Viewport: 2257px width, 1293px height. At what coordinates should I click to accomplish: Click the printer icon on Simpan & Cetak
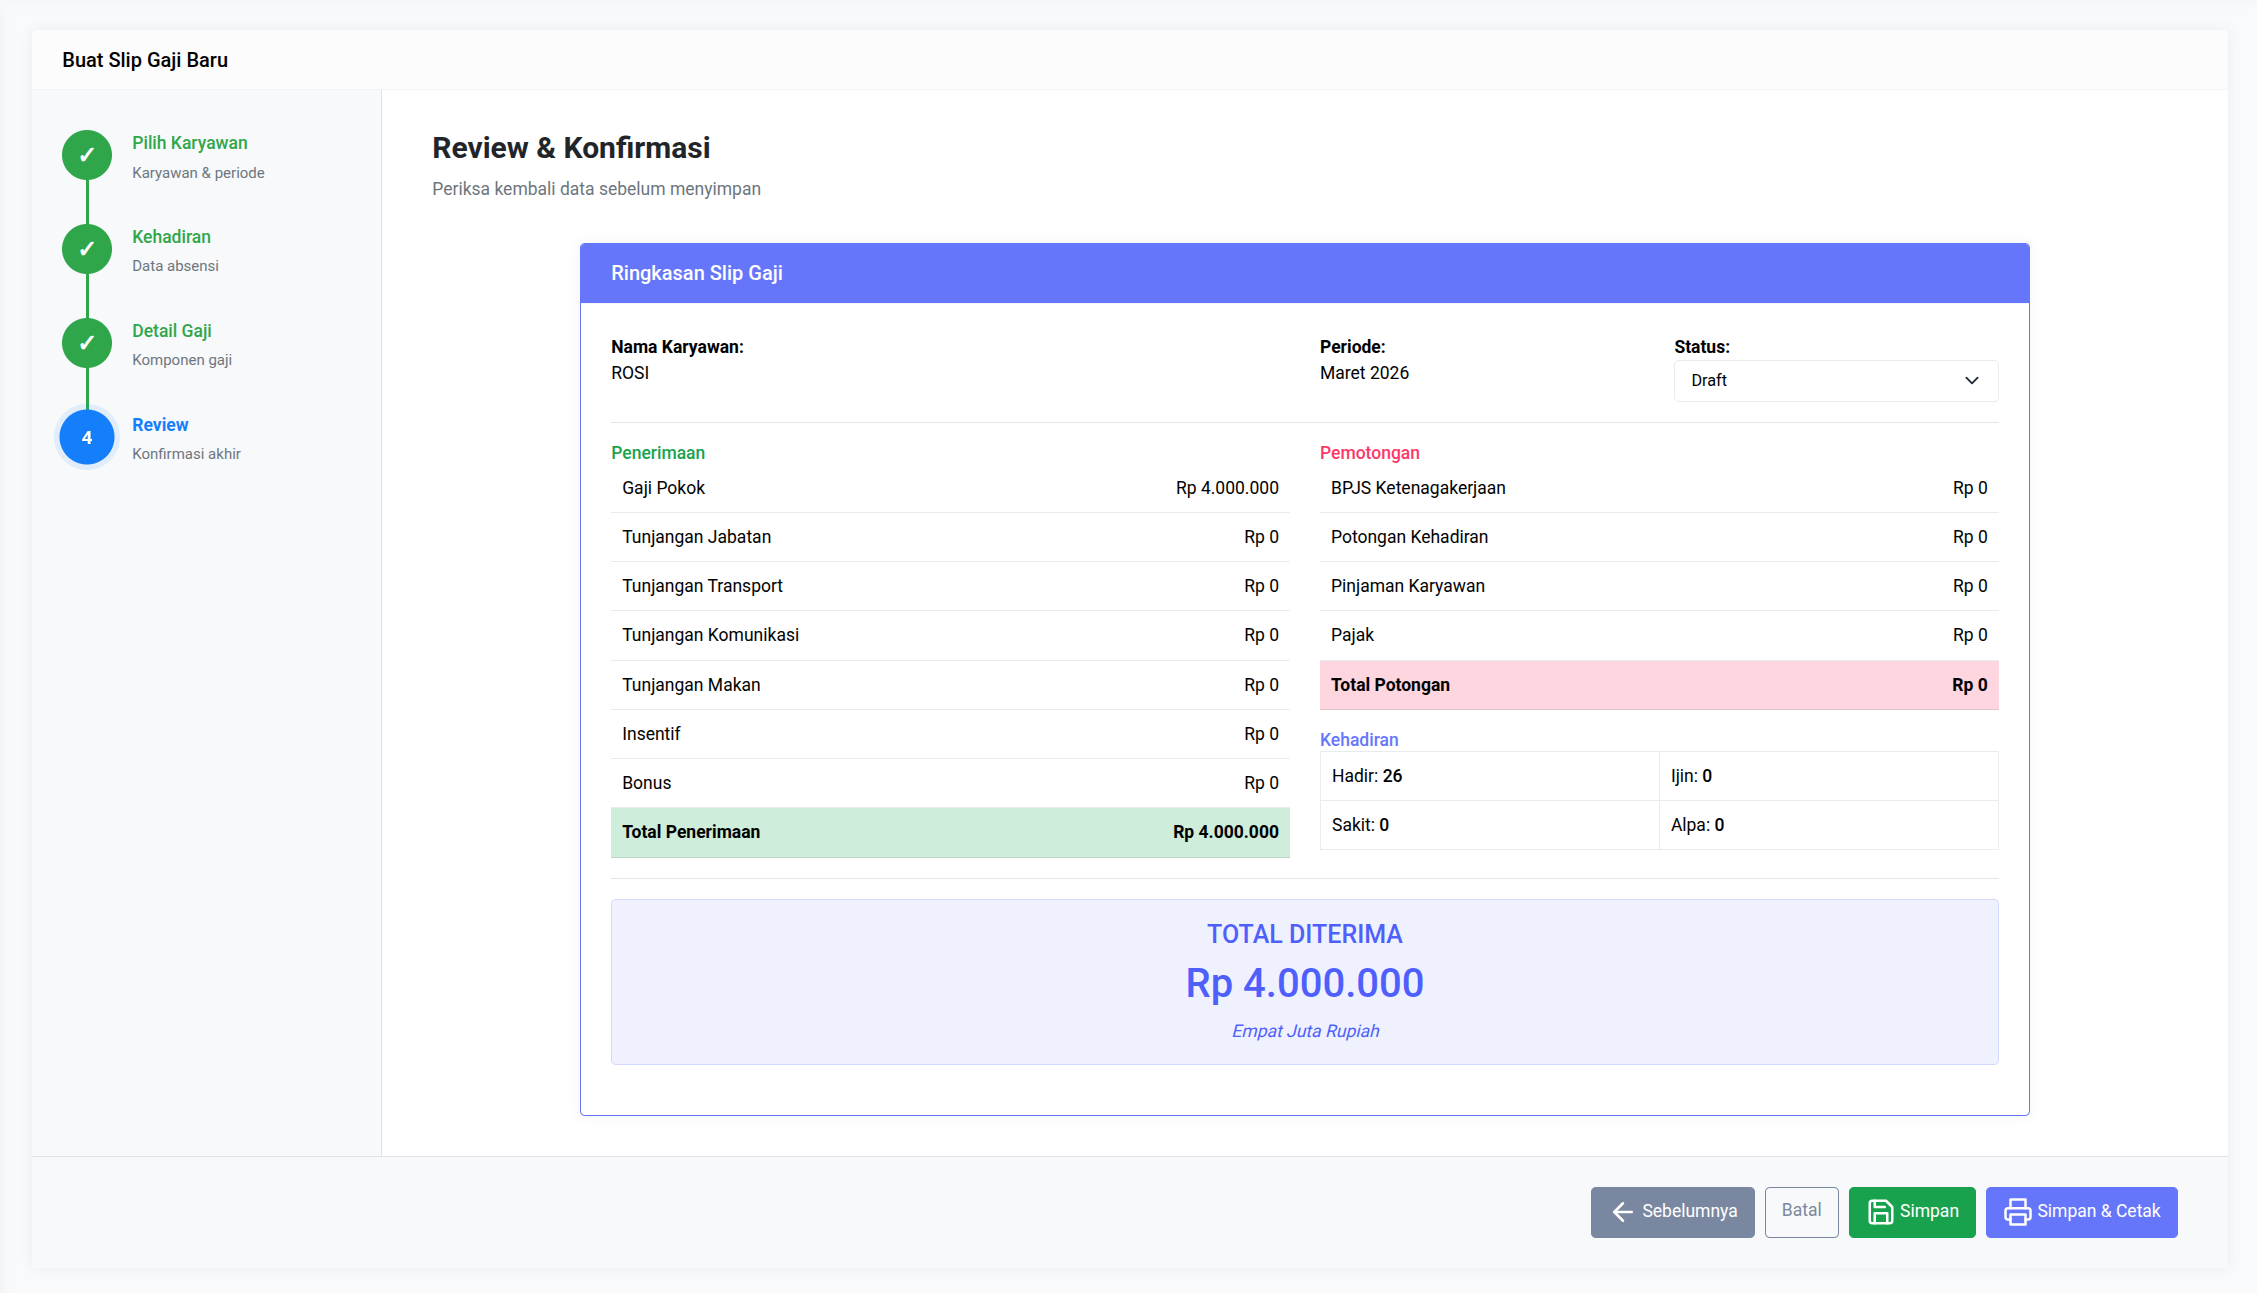click(x=2017, y=1212)
